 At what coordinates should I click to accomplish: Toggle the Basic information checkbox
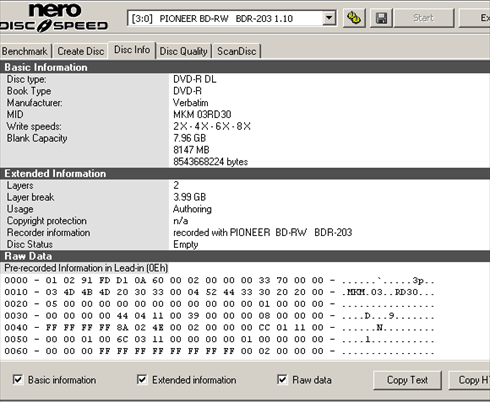tap(18, 380)
